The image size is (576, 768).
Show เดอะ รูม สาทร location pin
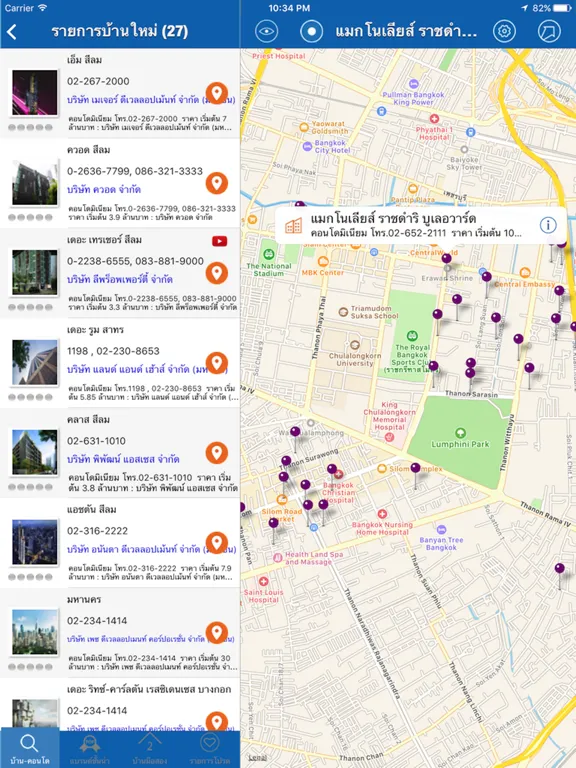pyautogui.click(x=216, y=363)
